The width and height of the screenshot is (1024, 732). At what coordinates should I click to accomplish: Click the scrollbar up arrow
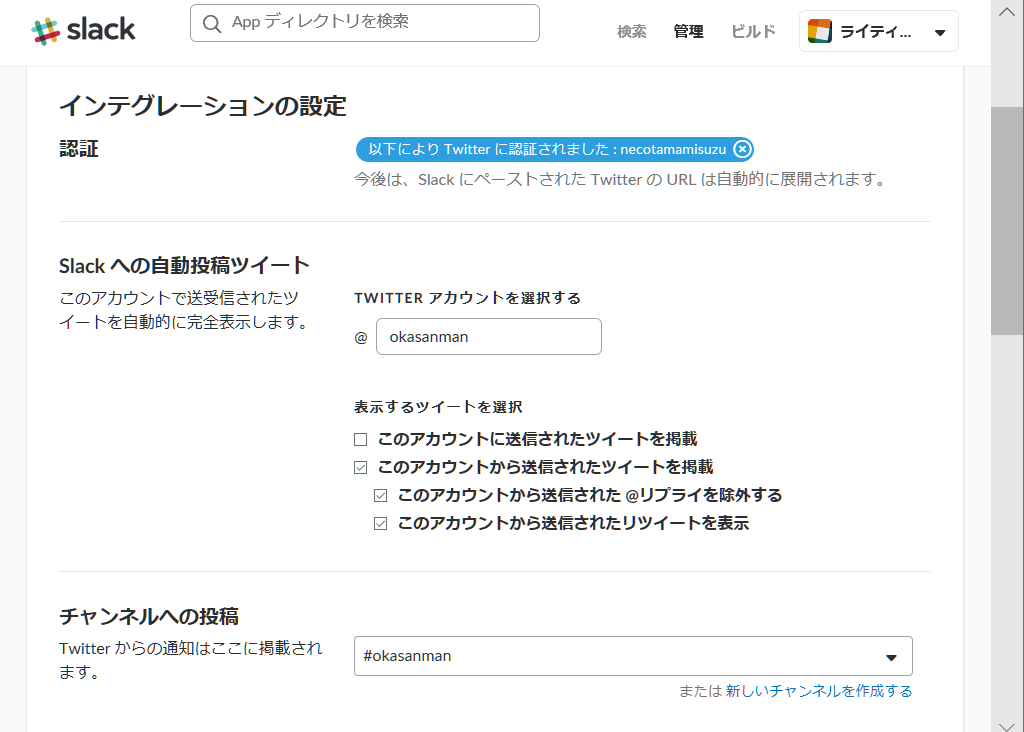1007,12
